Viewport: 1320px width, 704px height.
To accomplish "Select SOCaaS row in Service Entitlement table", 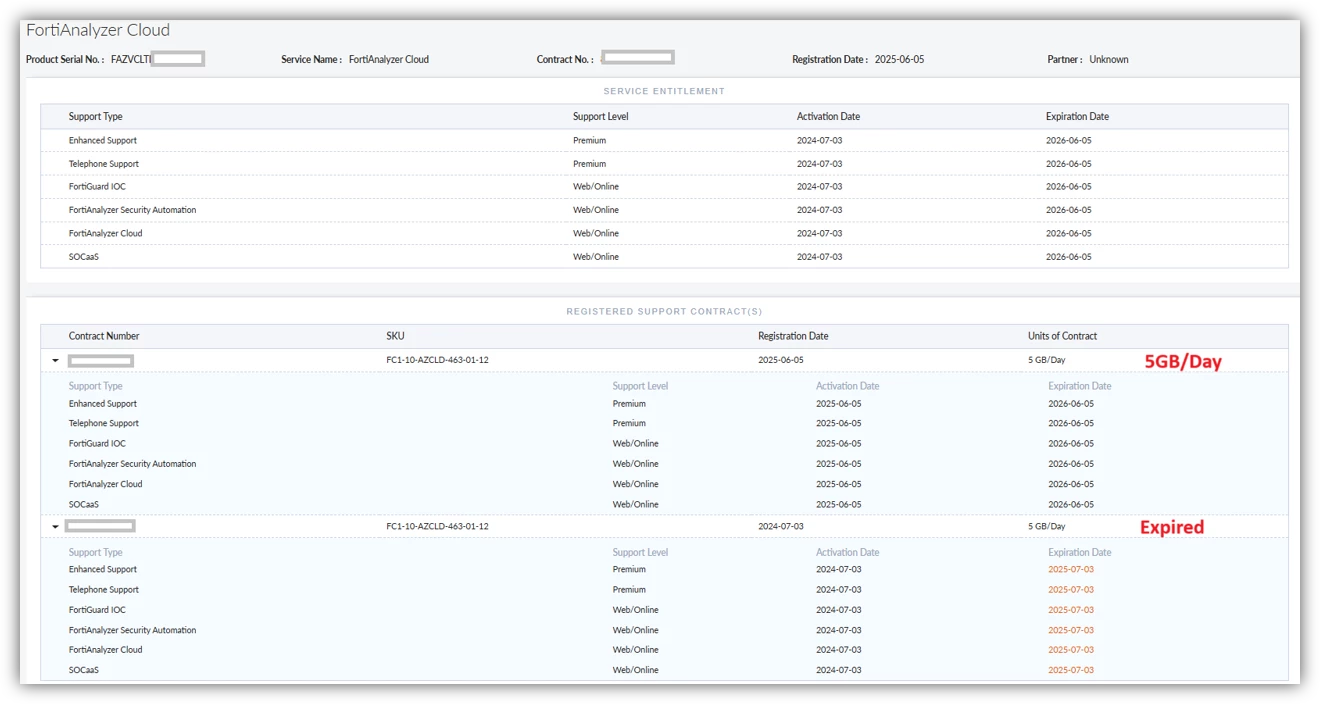I will click(x=664, y=257).
